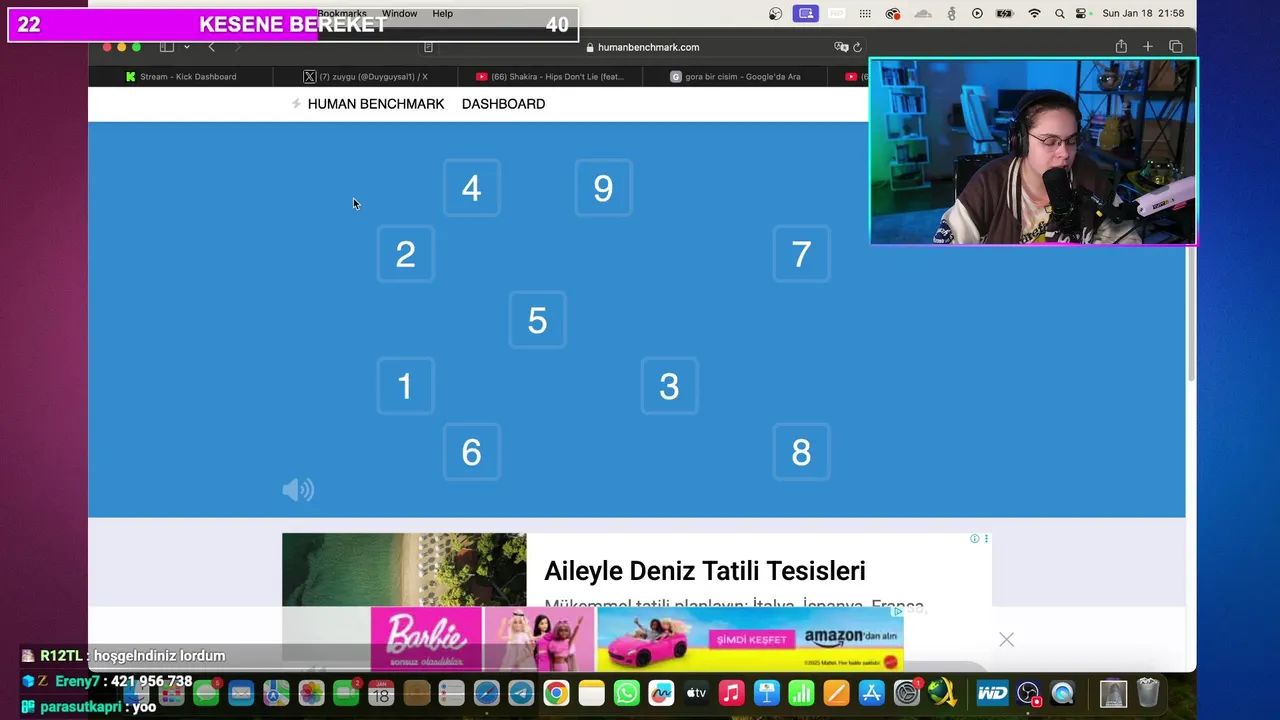Open the Wi-Fi status menu
1280x720 pixels.
click(x=1034, y=13)
